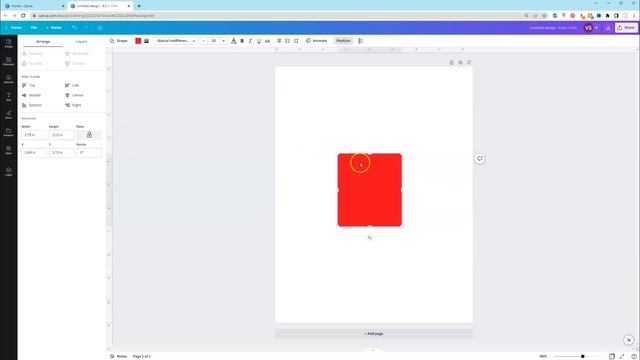Open the Draw panel in the sidebar
This screenshot has width=640, height=360.
[9, 114]
